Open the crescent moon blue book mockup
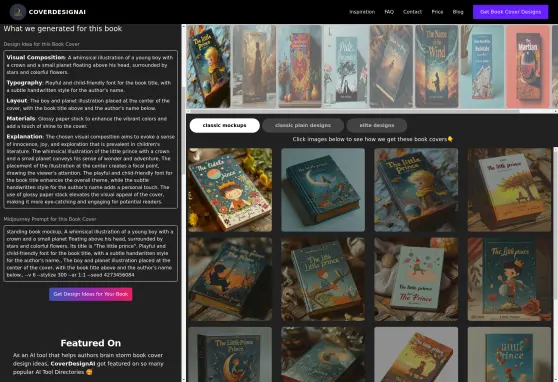 tap(323, 190)
